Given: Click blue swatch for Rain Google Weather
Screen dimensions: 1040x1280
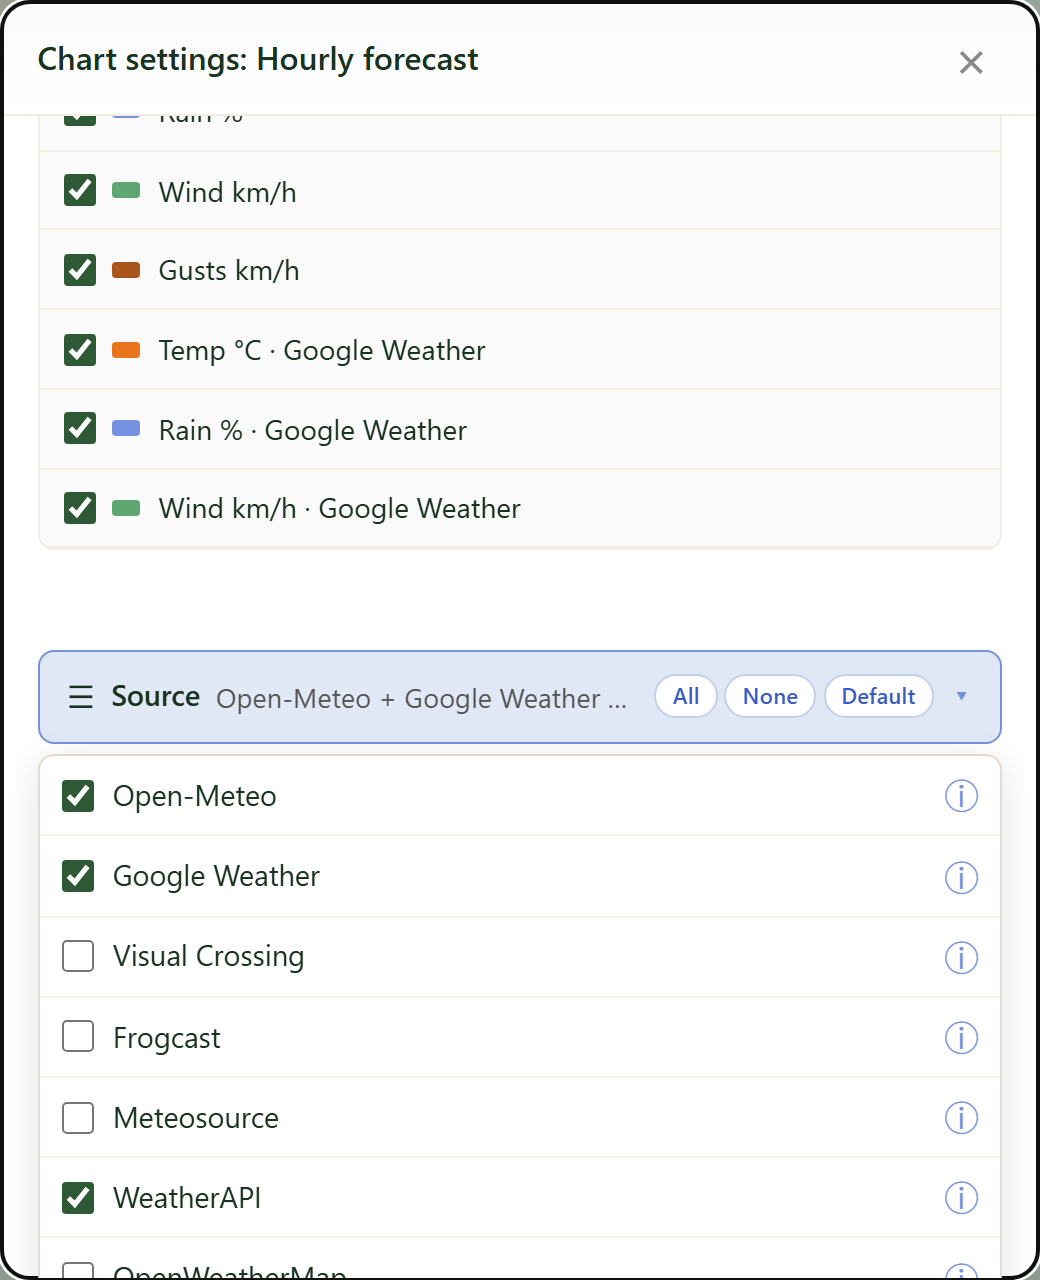Looking at the screenshot, I should point(126,428).
